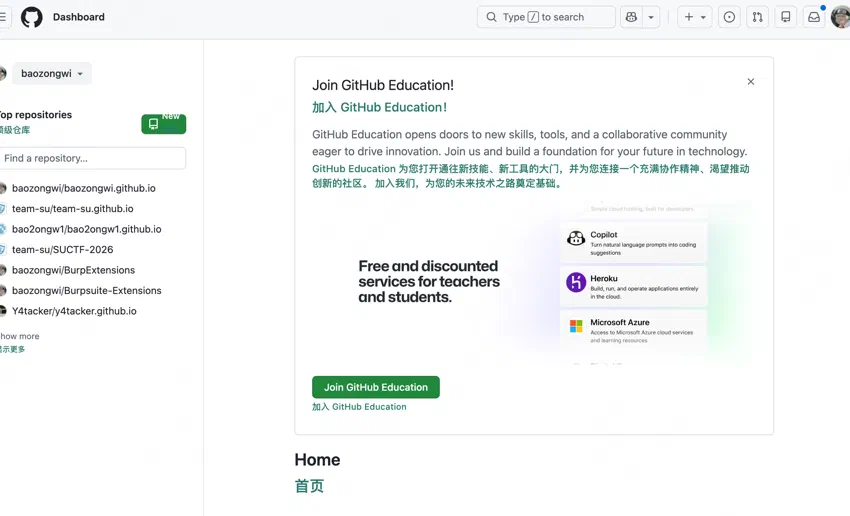Open the team-su/SUCTF-2026 repository link
The width and height of the screenshot is (850, 516).
(62, 249)
